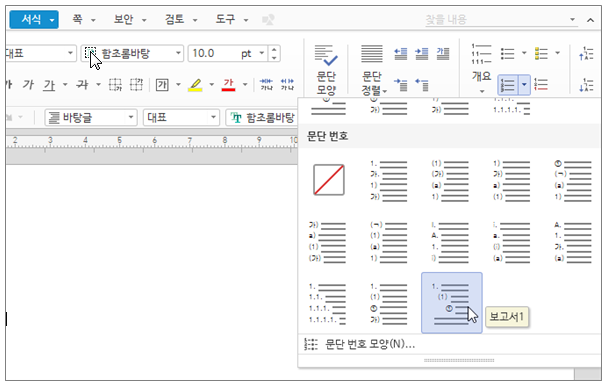Click the boxed 가 character border icon

tap(162, 84)
